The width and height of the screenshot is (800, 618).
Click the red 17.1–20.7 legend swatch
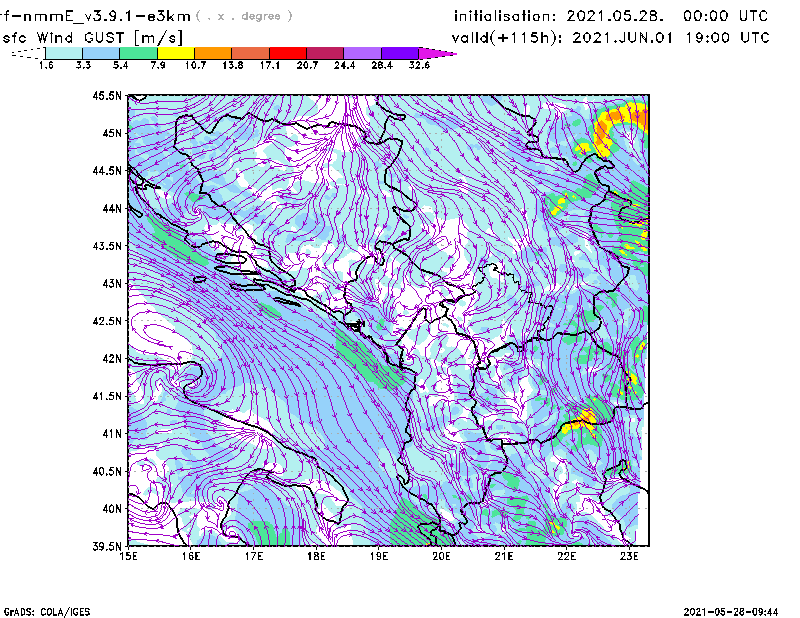click(288, 53)
